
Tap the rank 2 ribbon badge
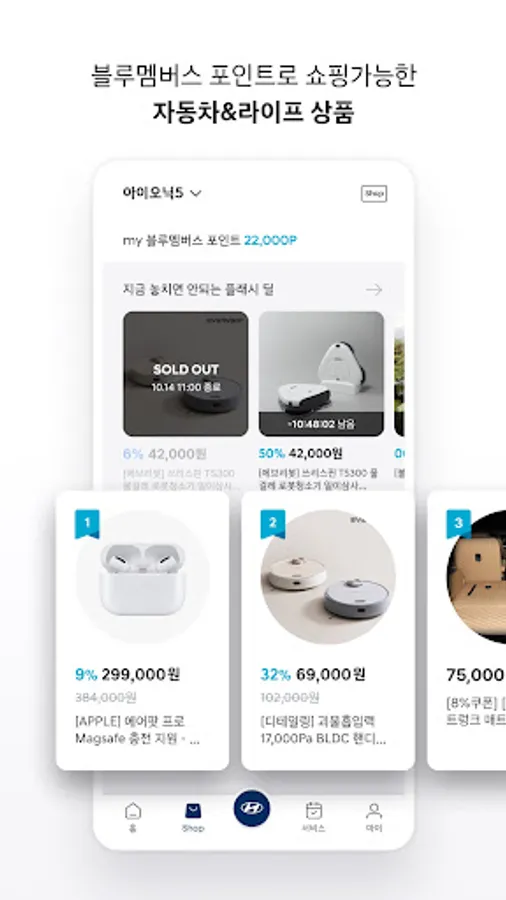tap(273, 524)
